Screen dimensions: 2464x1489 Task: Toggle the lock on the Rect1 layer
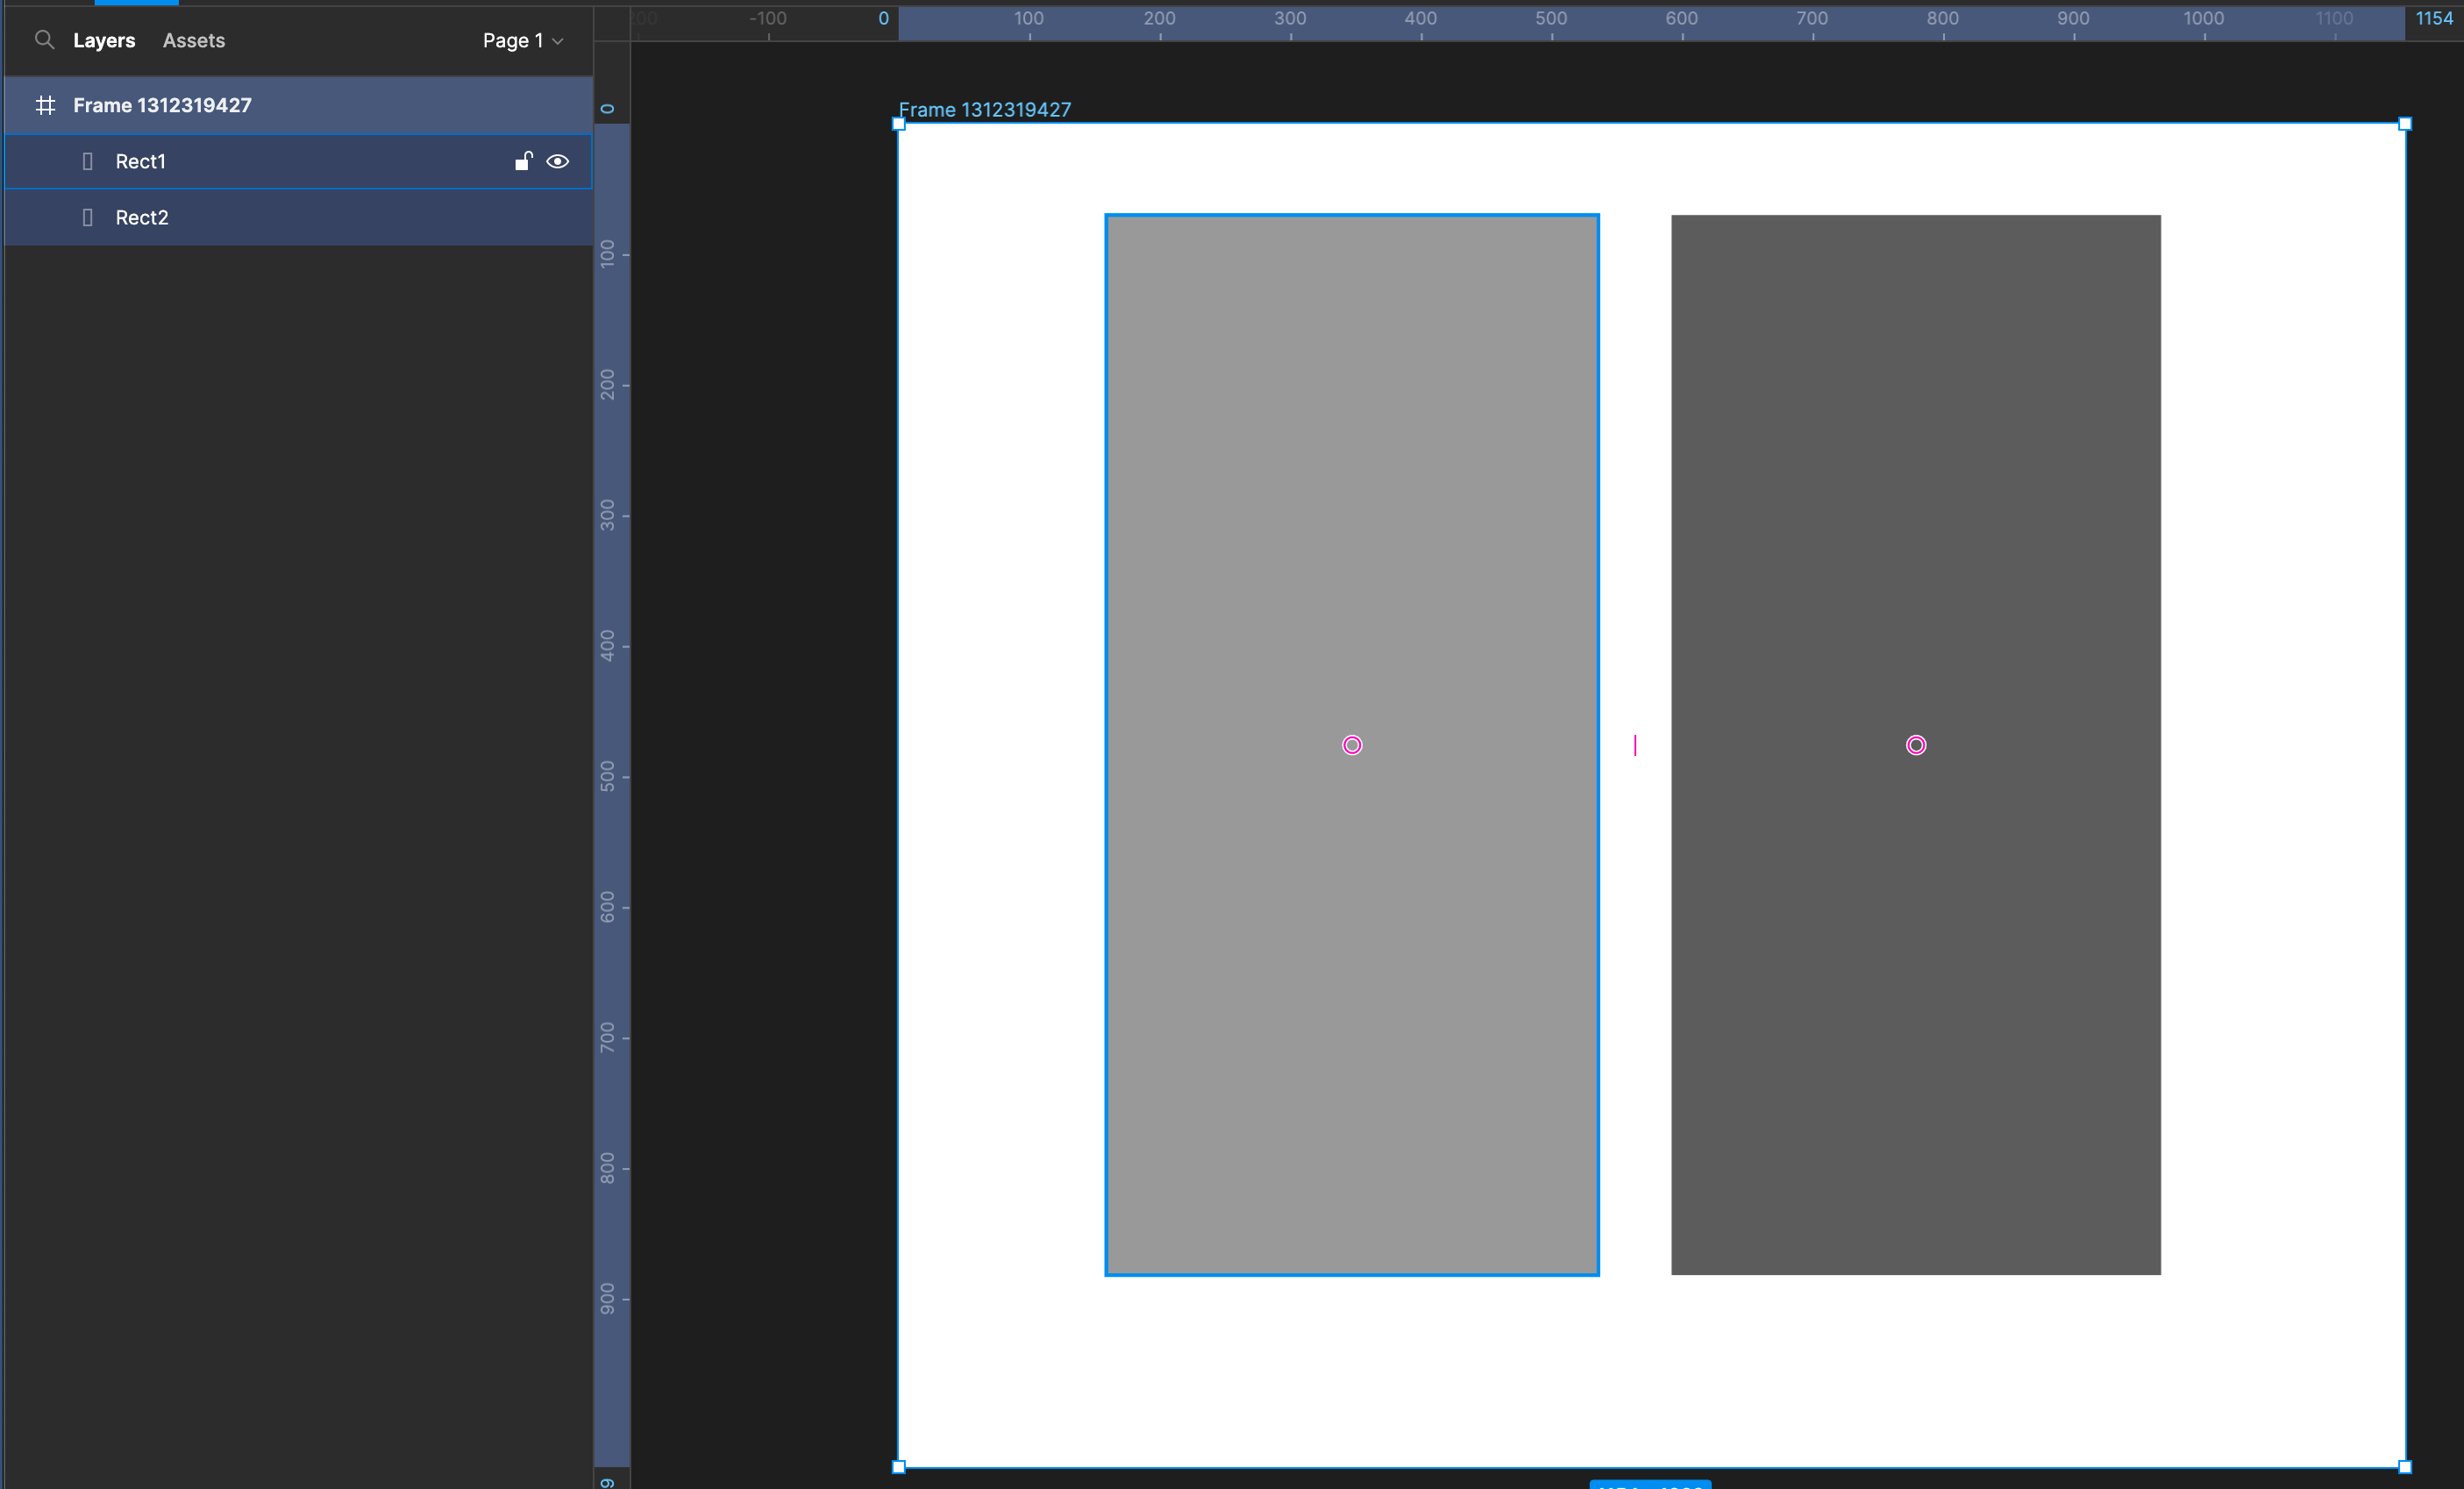point(524,161)
